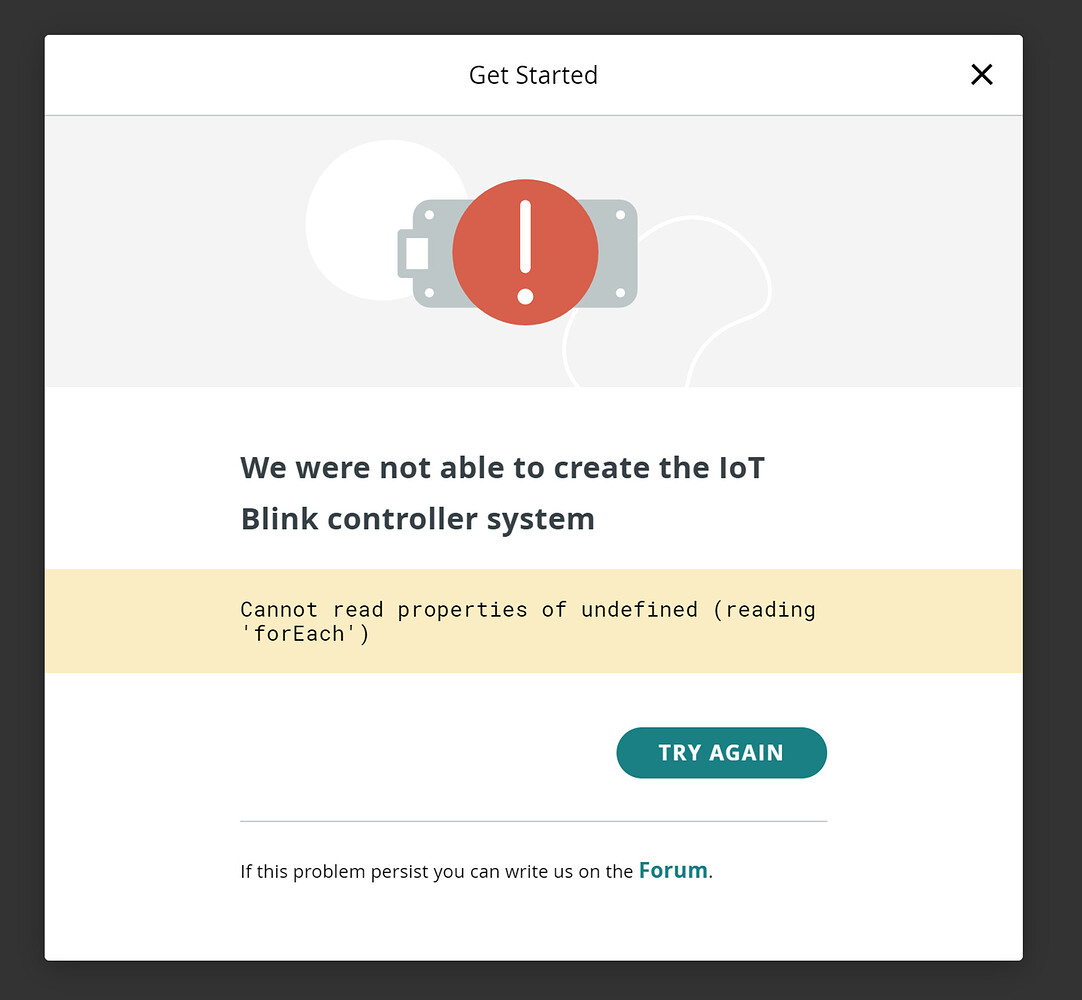The image size is (1082, 1000).
Task: Click the X close icon on the dialog
Action: pyautogui.click(x=981, y=74)
